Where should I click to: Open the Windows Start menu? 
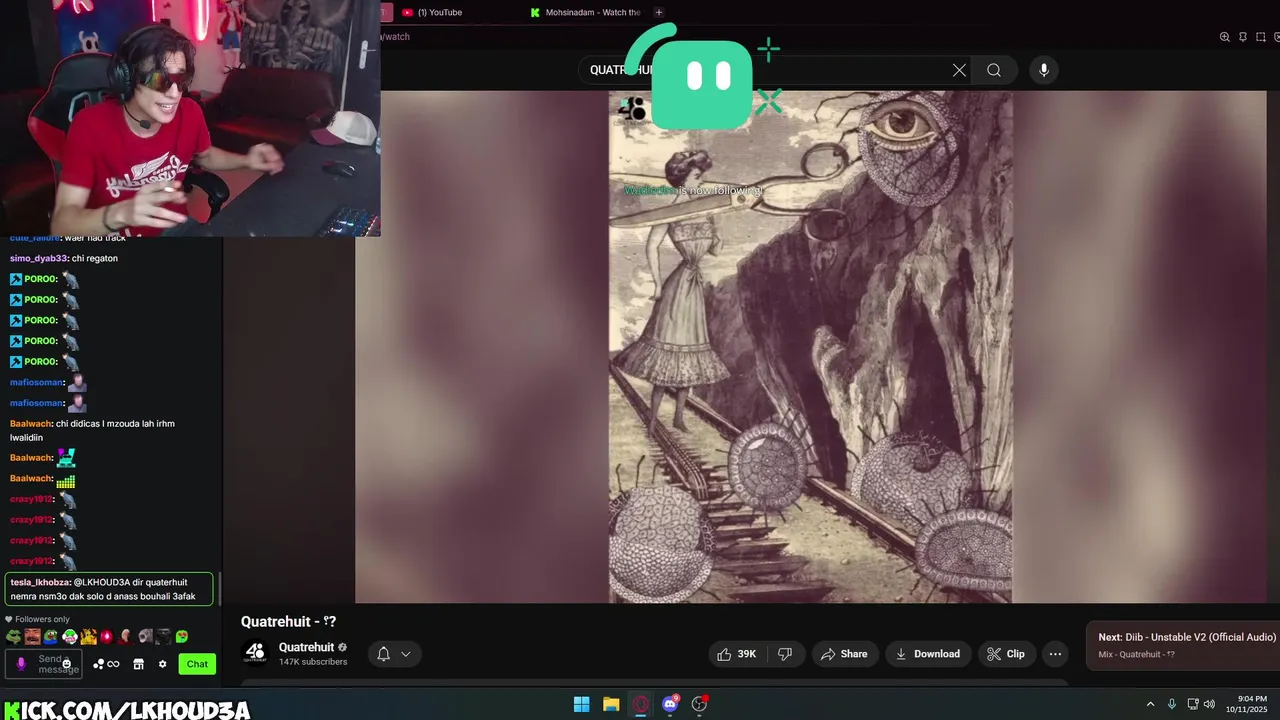[581, 704]
